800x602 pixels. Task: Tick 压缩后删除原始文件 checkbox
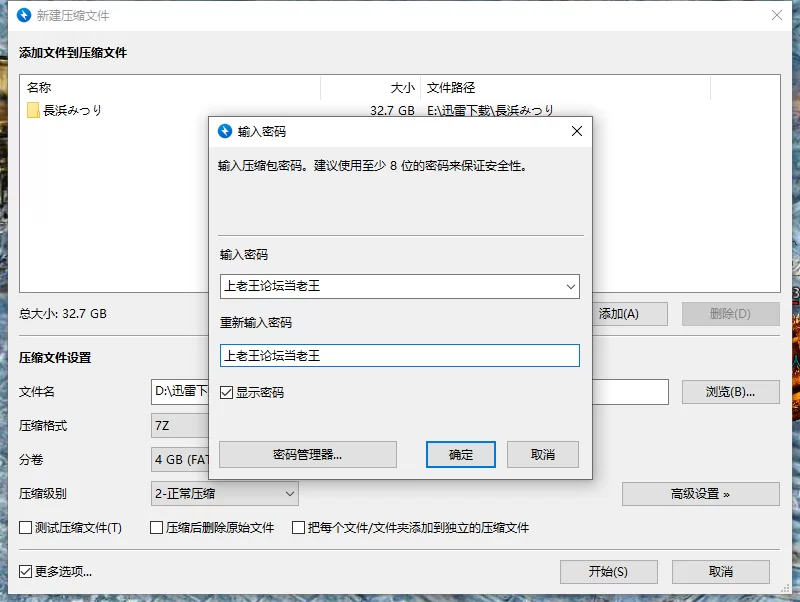[x=157, y=528]
